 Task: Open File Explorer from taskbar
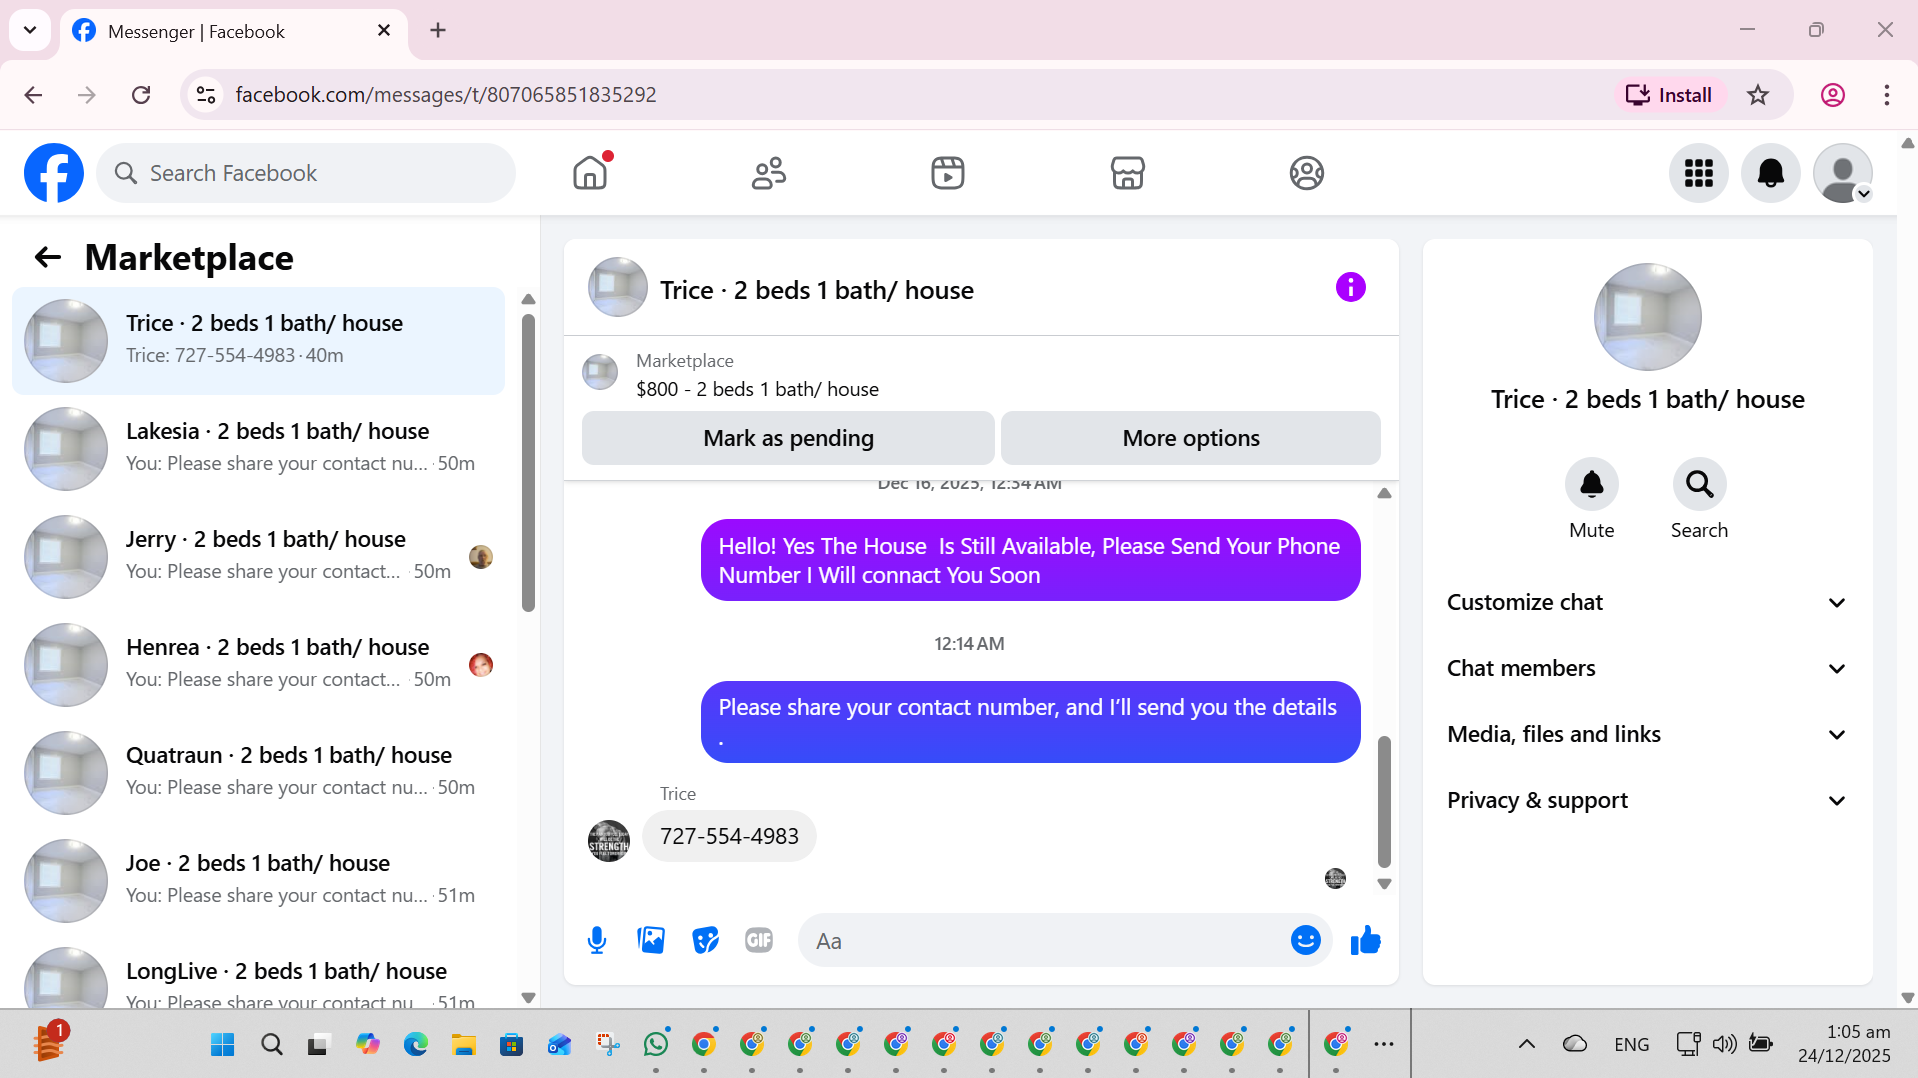point(463,1044)
